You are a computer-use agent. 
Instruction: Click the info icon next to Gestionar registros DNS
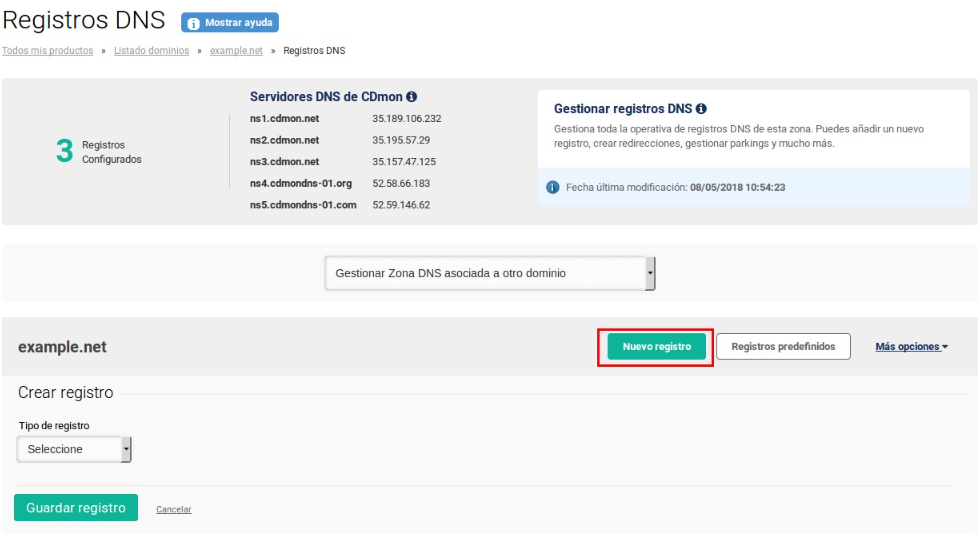coord(701,108)
